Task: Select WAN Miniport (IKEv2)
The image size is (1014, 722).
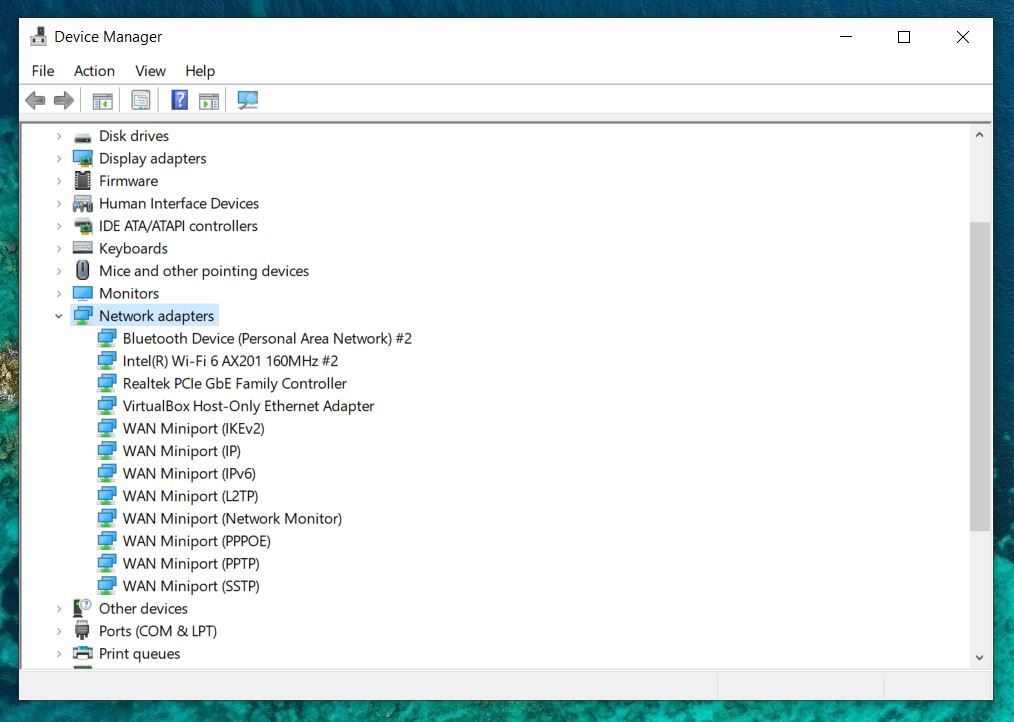Action: (x=193, y=428)
